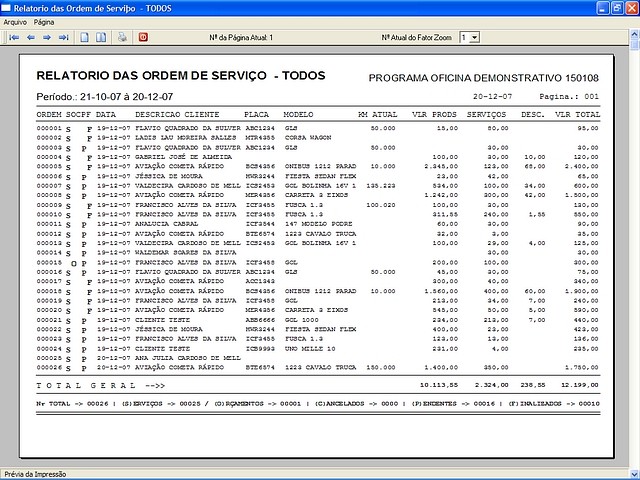Click the SERVIÇOS column header
The width and height of the screenshot is (640, 480).
(x=487, y=115)
